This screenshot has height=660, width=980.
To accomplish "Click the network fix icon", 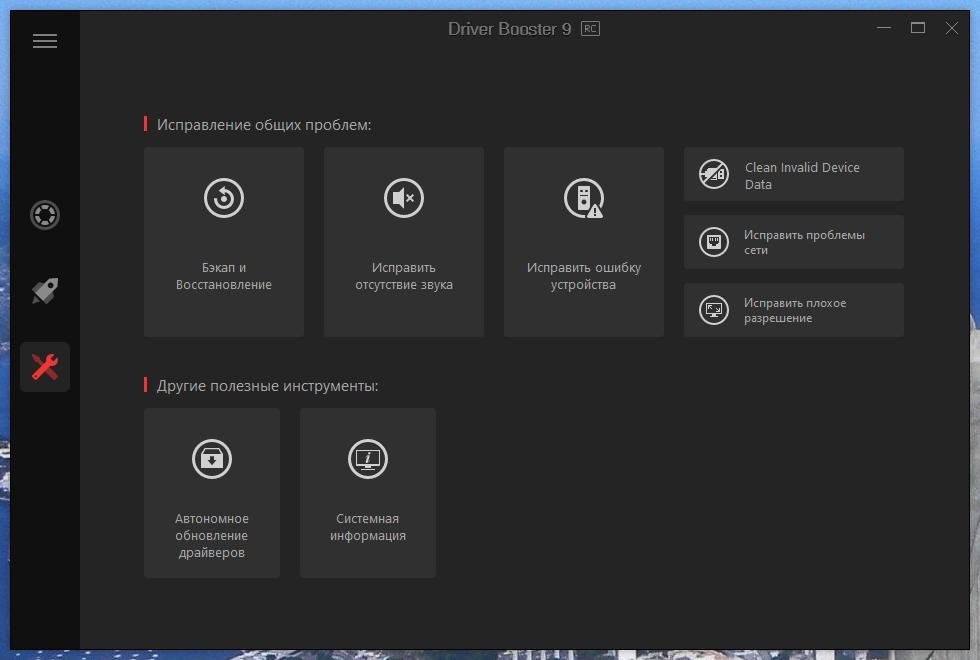I will click(714, 243).
